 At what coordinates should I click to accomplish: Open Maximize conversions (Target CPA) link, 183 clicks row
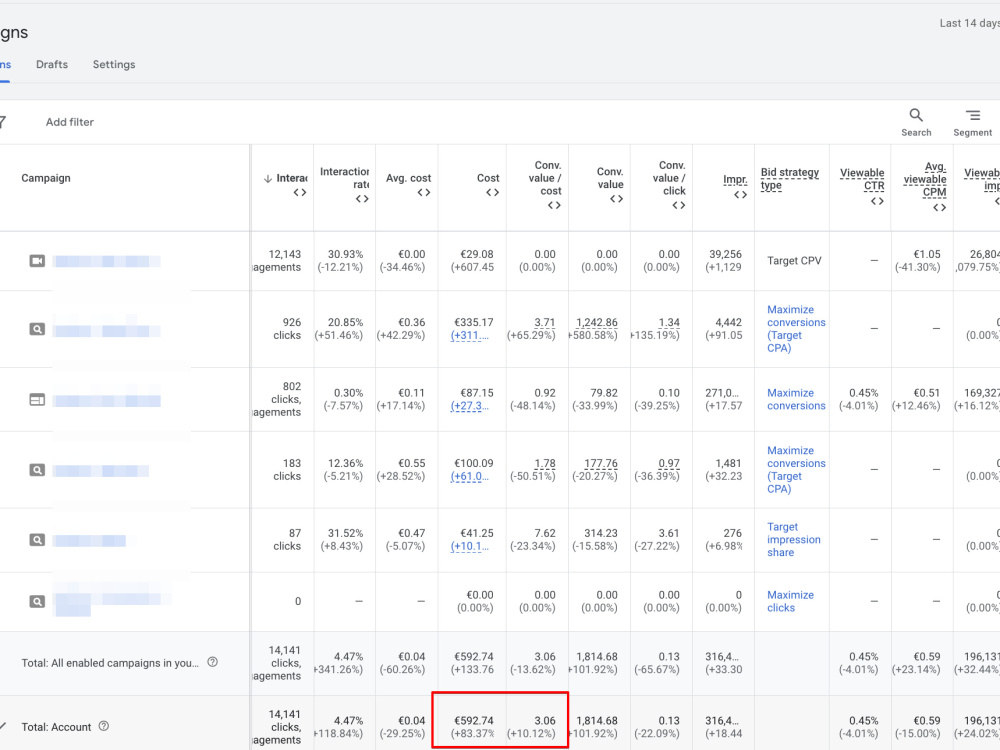(x=796, y=470)
